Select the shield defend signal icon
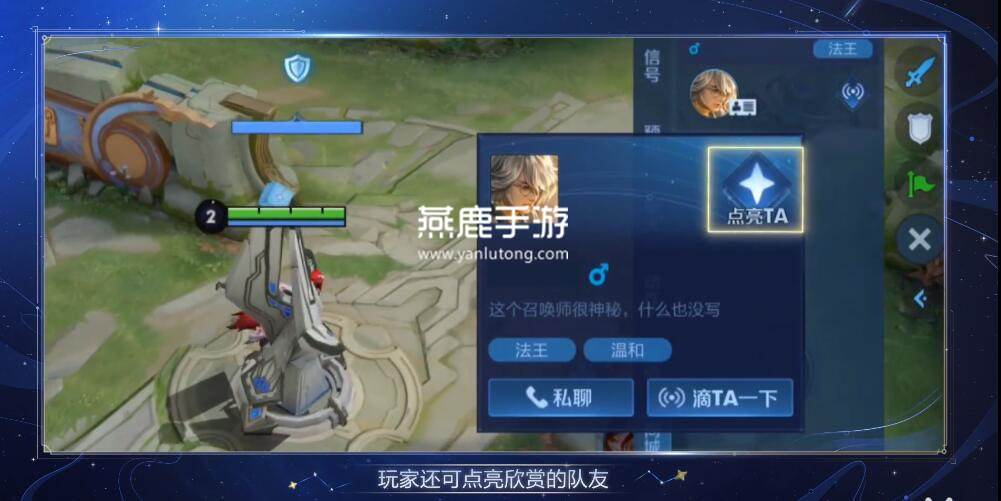 pyautogui.click(x=919, y=128)
